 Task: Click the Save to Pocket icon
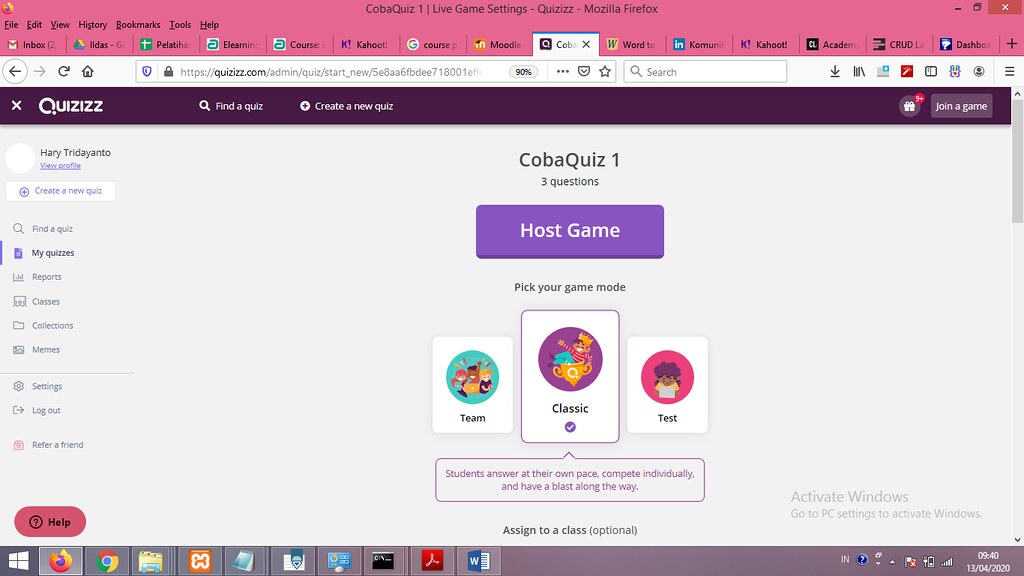point(584,71)
